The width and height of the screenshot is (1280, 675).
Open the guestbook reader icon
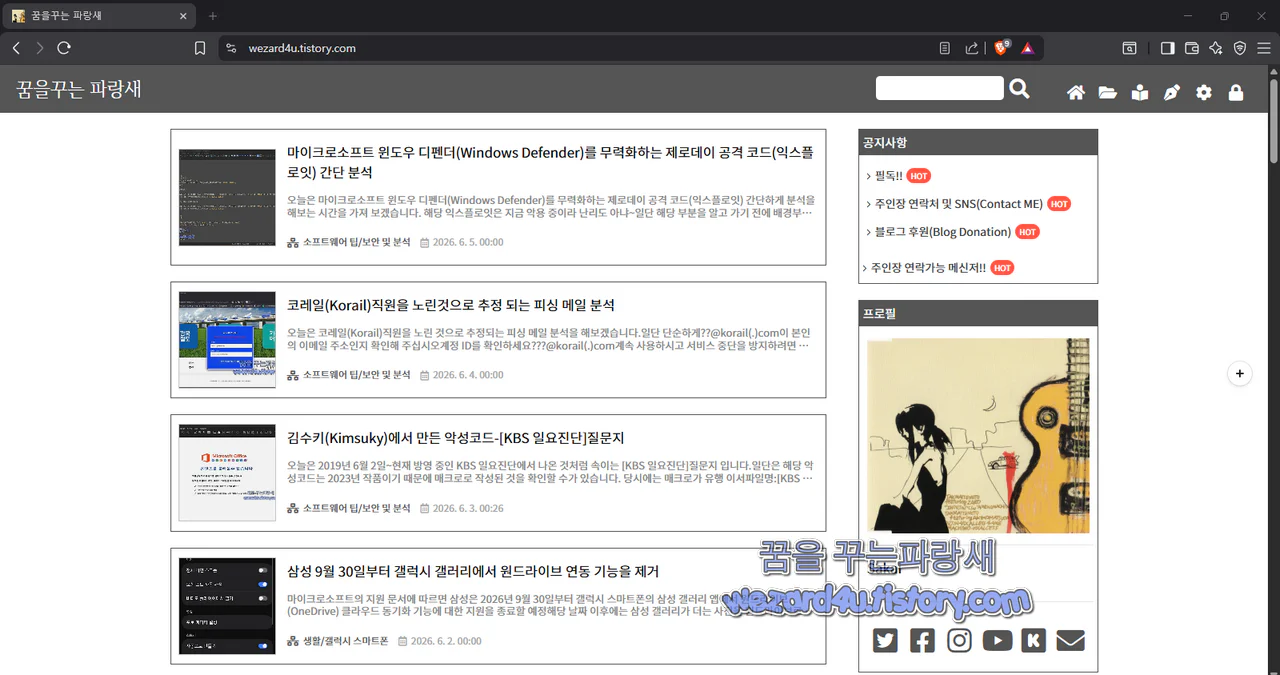tap(1140, 92)
